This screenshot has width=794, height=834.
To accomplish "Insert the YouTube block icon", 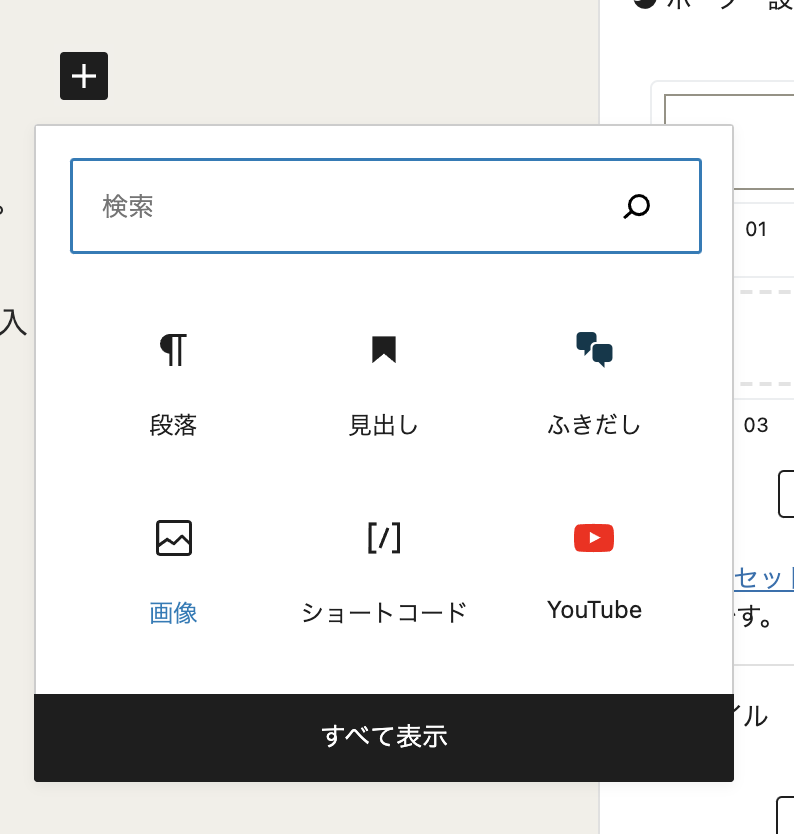I will 594,538.
